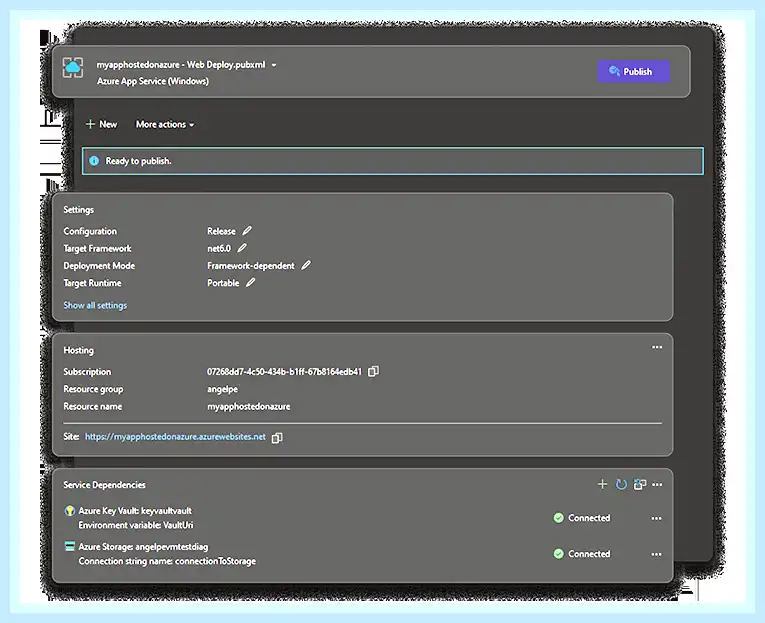
Task: Add a new service dependency
Action: pos(603,484)
